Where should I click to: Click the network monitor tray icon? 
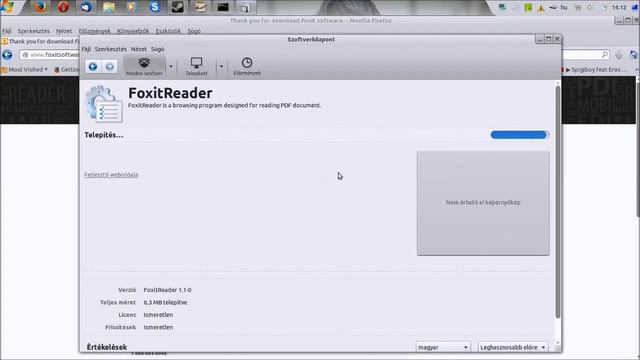tap(502, 7)
